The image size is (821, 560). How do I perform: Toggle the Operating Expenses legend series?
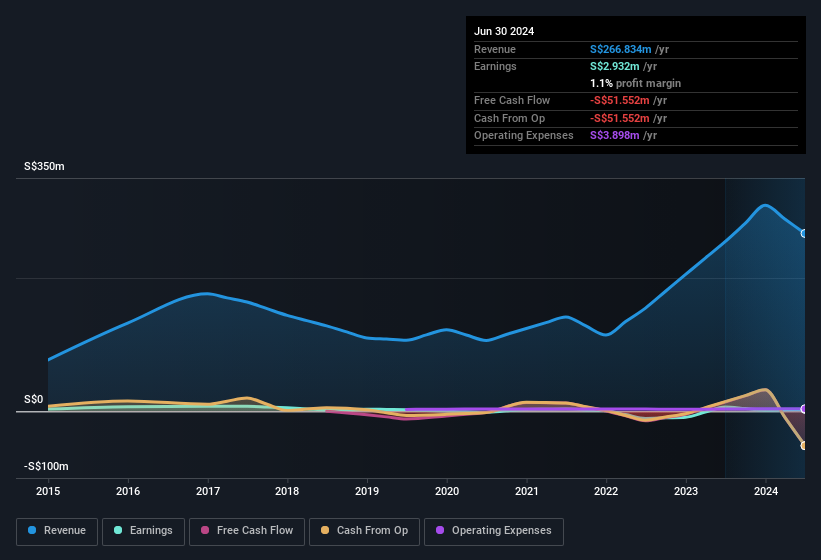pos(493,531)
